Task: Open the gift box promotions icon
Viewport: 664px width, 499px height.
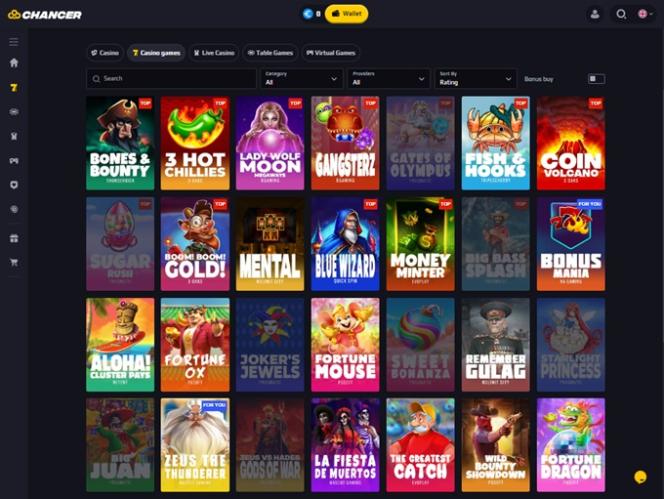Action: pos(14,238)
